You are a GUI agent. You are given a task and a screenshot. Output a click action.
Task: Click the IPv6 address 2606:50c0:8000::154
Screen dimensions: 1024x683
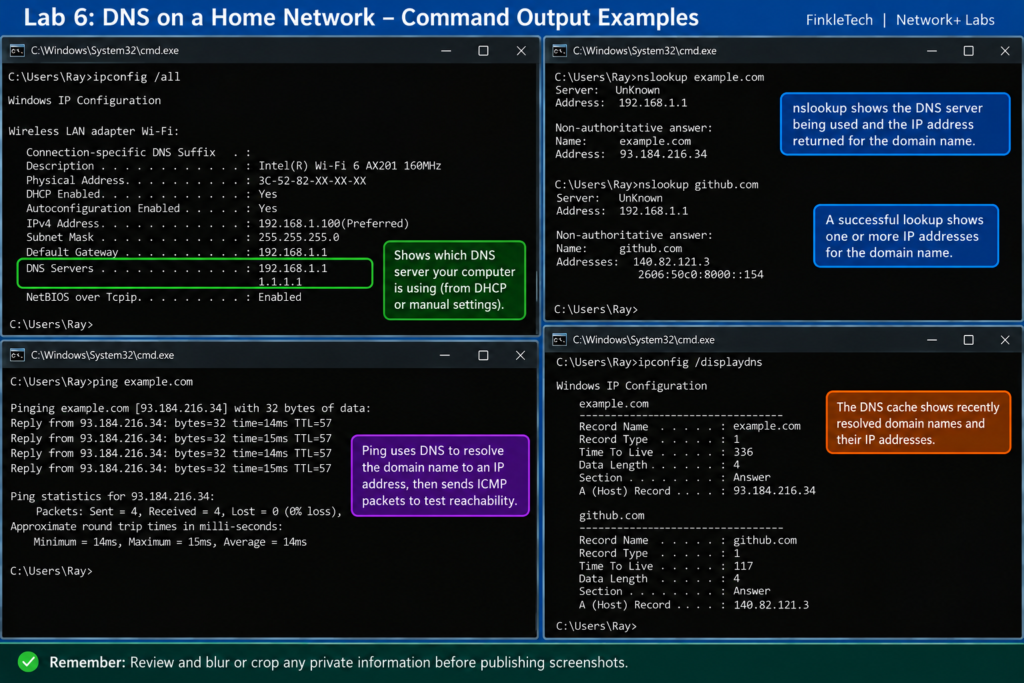coord(701,274)
